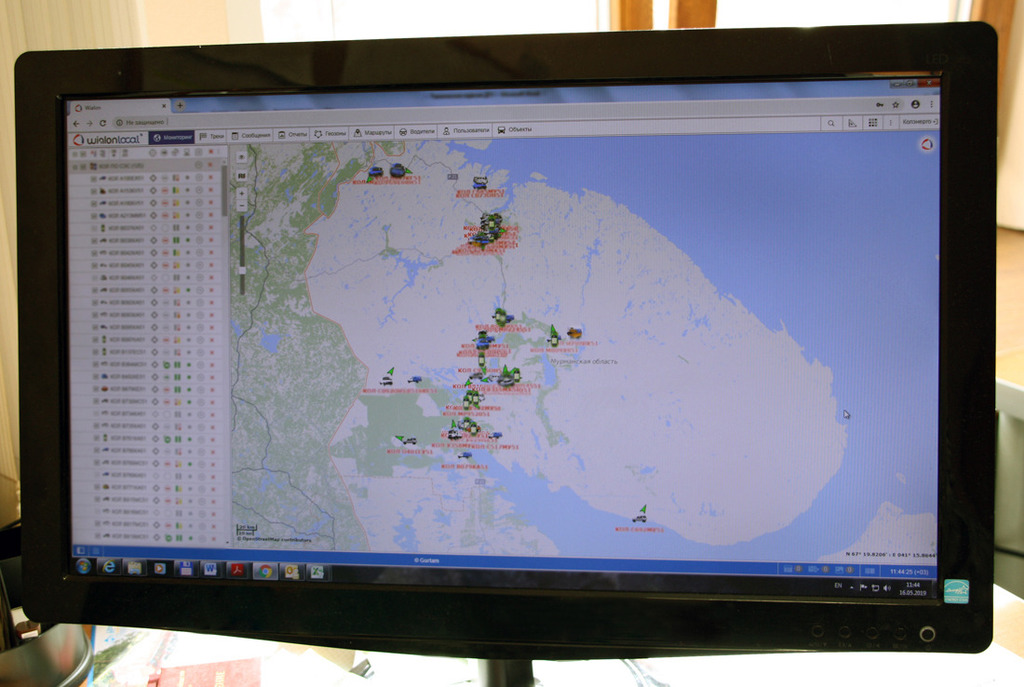Click the orange vehicle icon east of the cluster

click(x=574, y=333)
